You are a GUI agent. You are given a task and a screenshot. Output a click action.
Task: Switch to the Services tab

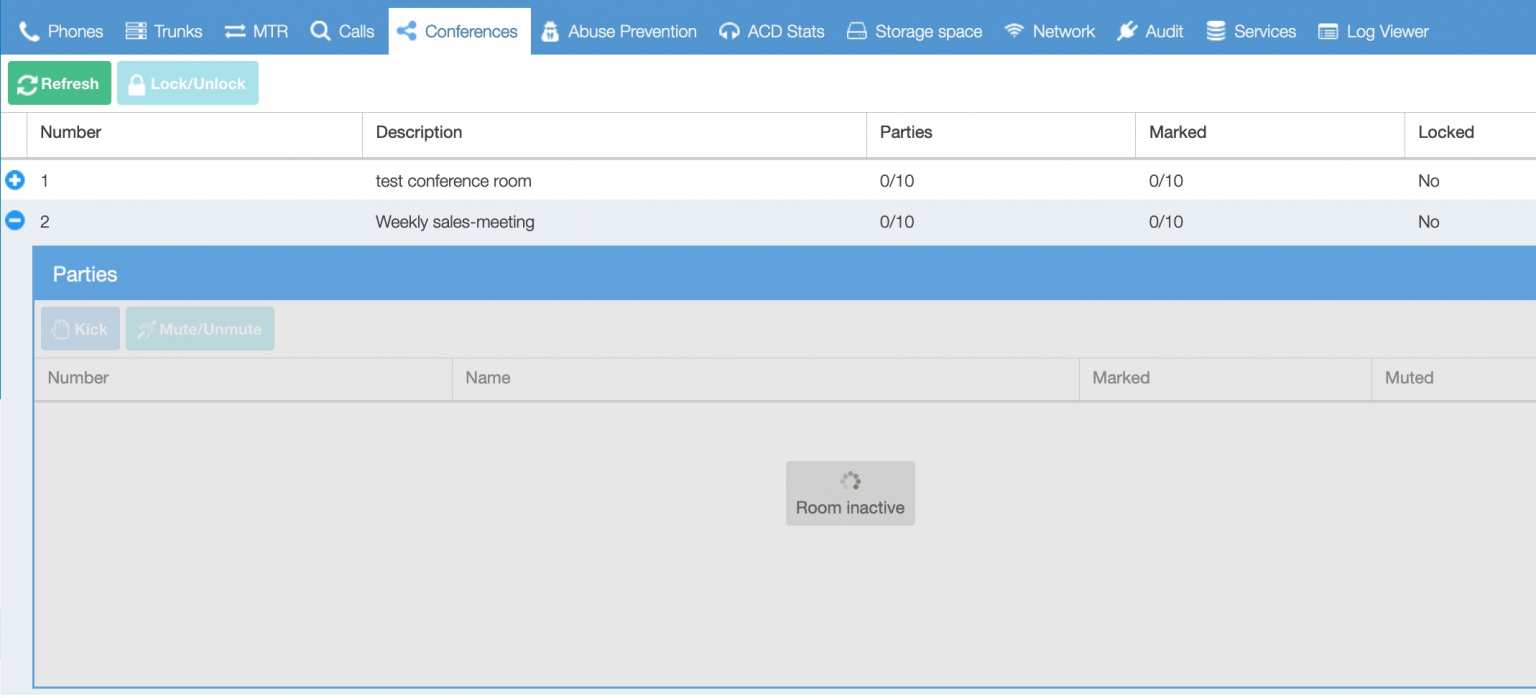1250,30
